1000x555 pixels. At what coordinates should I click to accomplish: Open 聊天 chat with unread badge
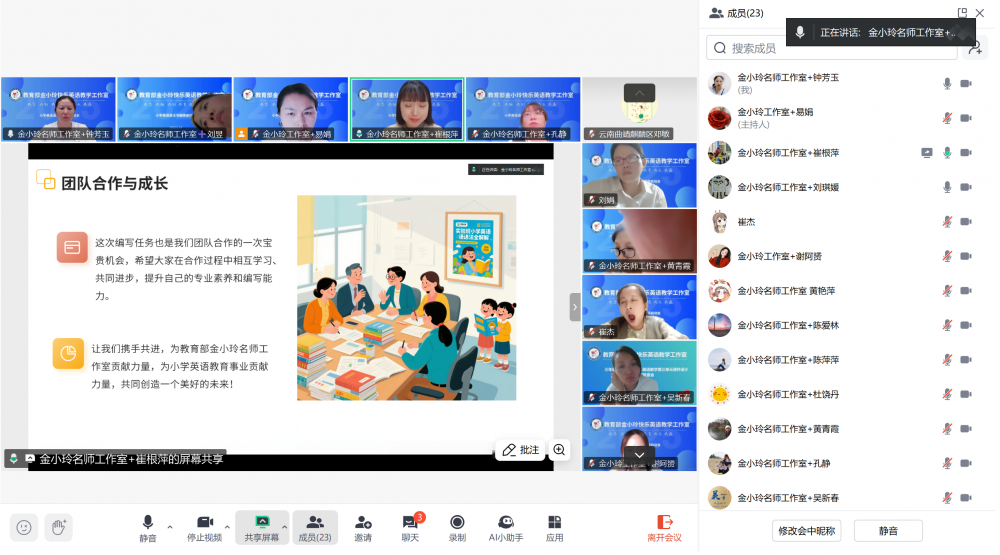[x=410, y=527]
